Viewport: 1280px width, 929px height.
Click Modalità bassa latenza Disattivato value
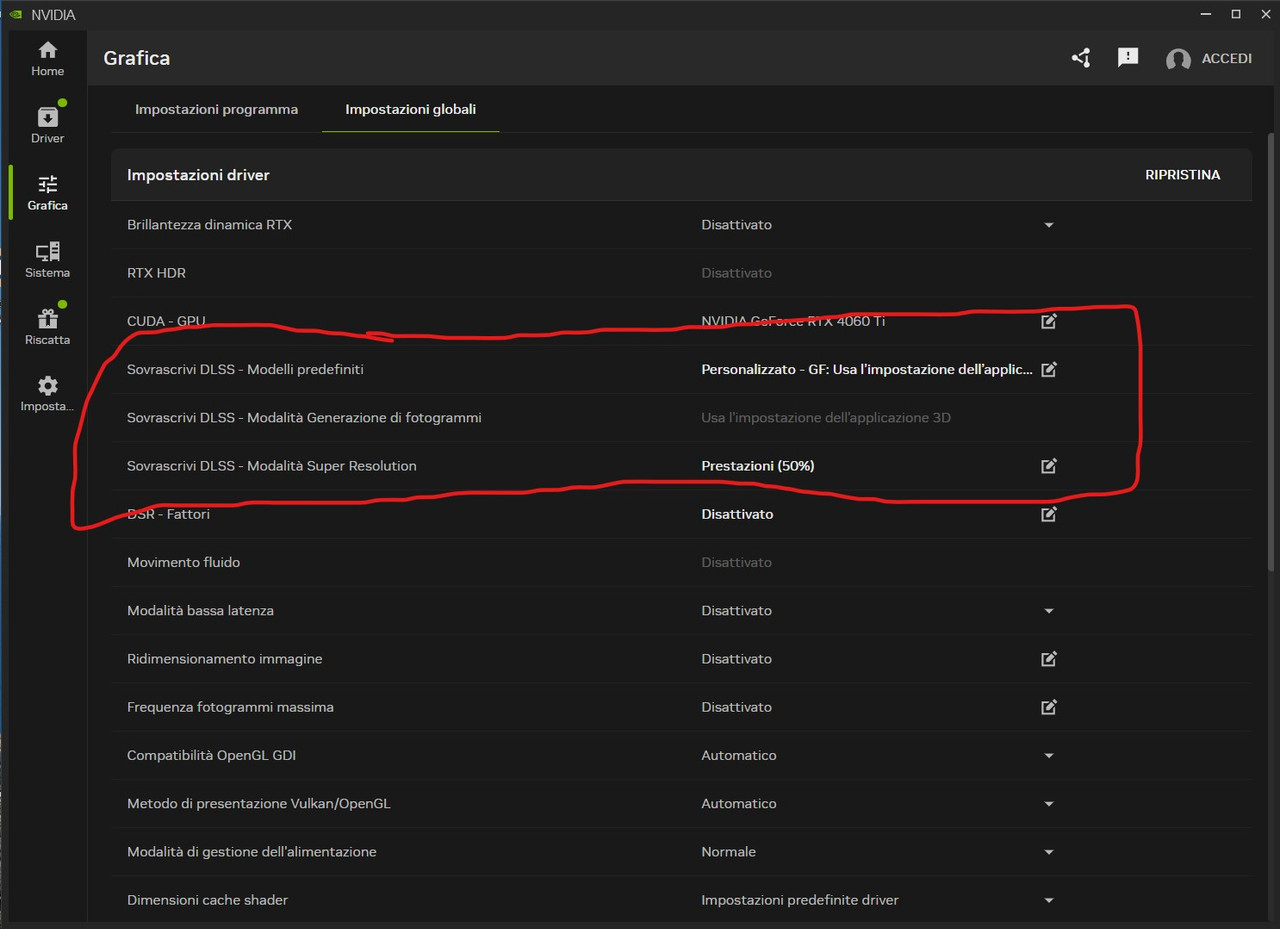(x=736, y=611)
